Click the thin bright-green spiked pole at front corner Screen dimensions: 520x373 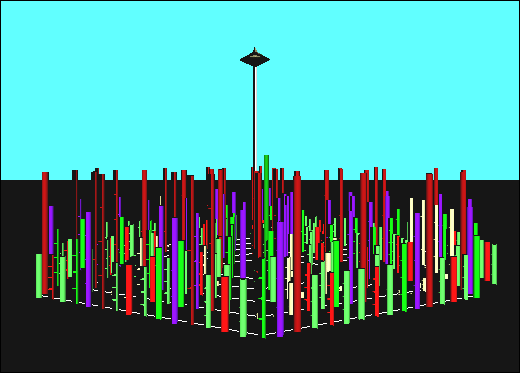tap(264, 298)
